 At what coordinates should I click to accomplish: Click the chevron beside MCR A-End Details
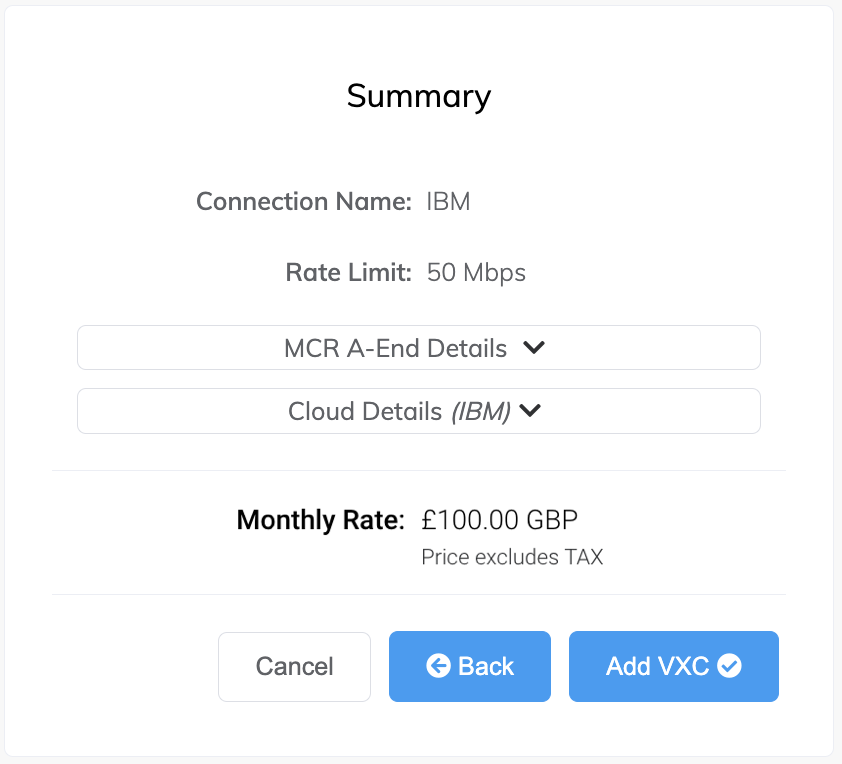click(x=534, y=347)
